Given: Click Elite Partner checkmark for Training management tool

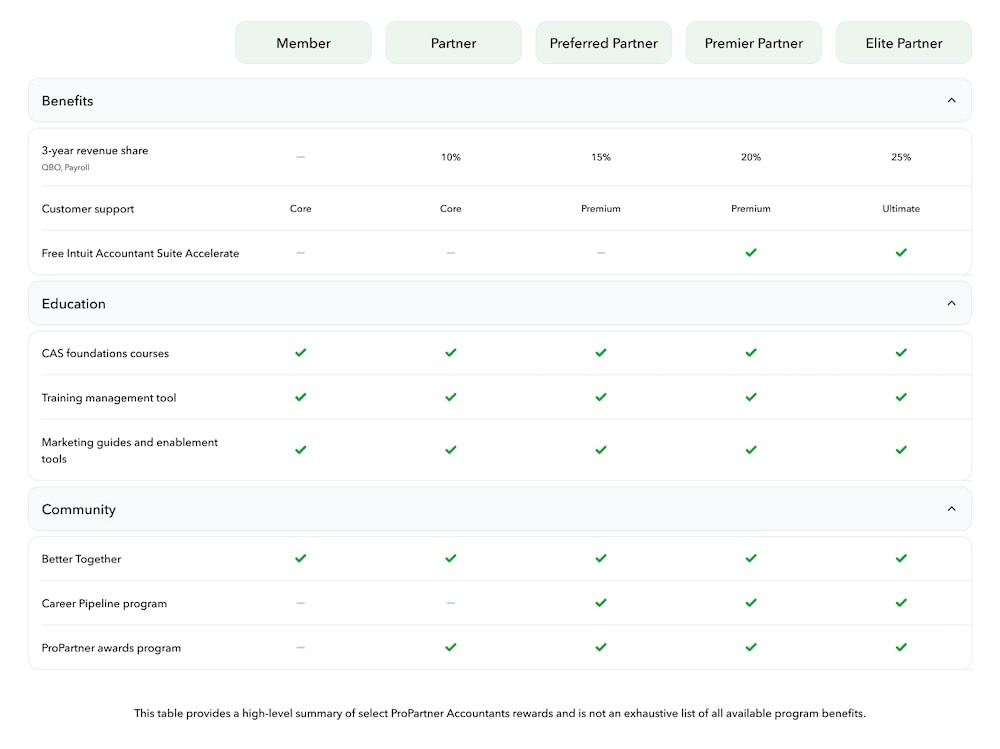Looking at the screenshot, I should coord(901,397).
